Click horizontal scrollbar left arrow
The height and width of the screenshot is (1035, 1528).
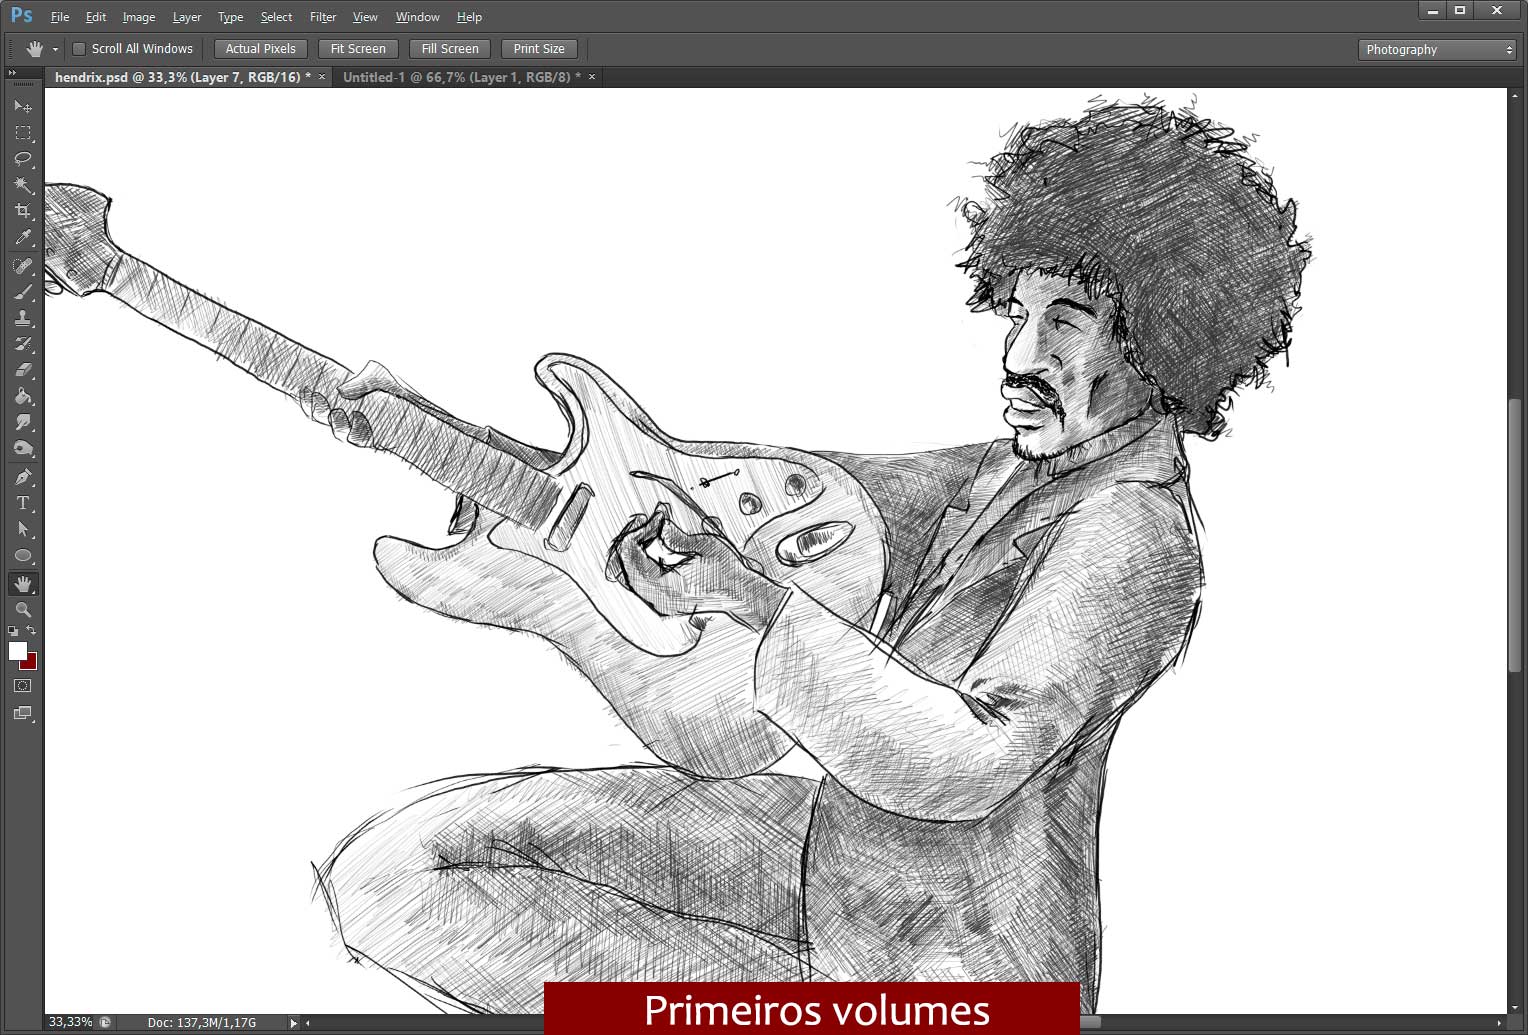pyautogui.click(x=308, y=1023)
